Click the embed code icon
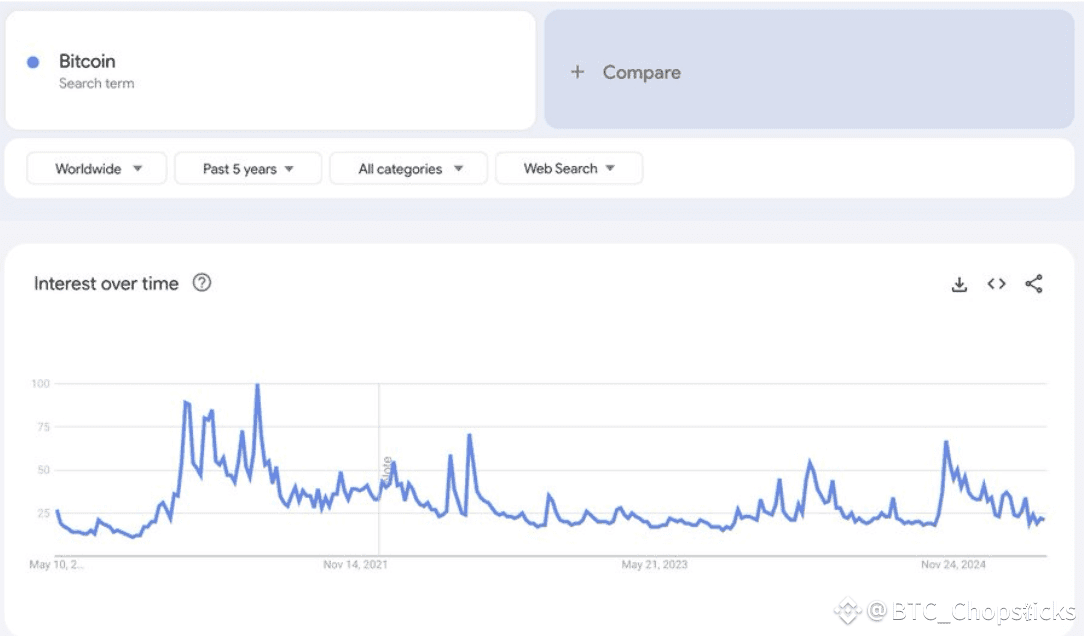This screenshot has width=1084, height=636. [996, 284]
